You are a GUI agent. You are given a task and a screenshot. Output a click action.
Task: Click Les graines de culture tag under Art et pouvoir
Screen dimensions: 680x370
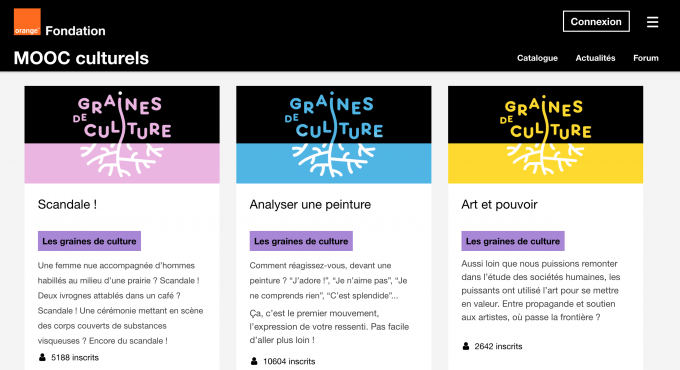tap(513, 241)
